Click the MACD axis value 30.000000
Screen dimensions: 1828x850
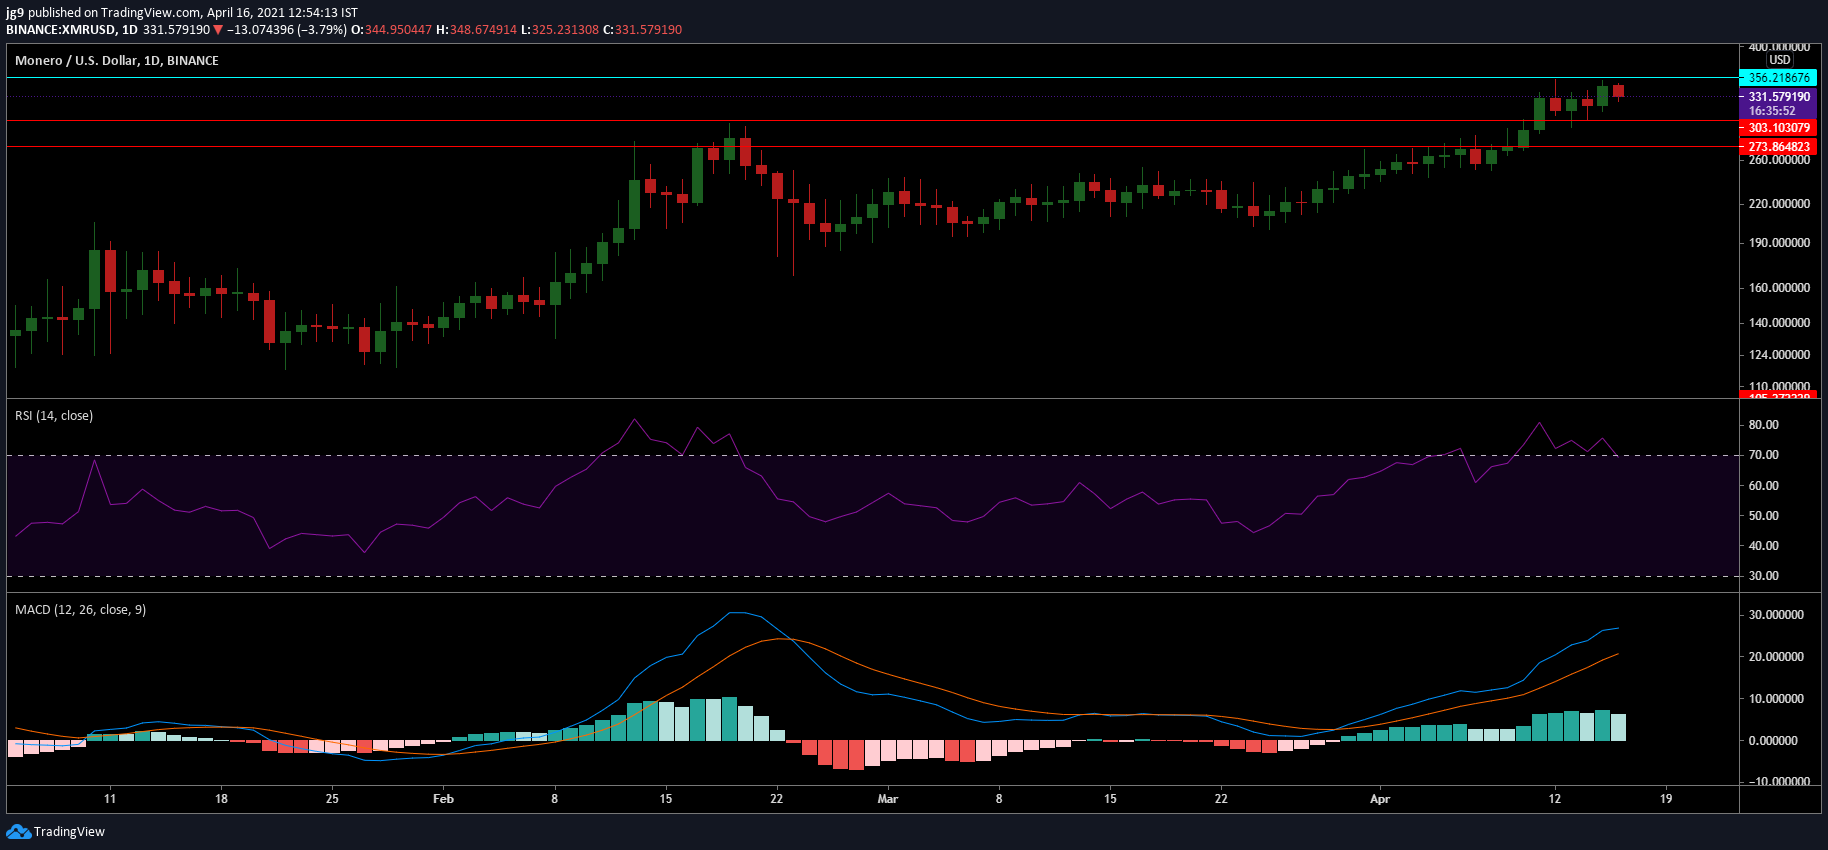(1776, 615)
